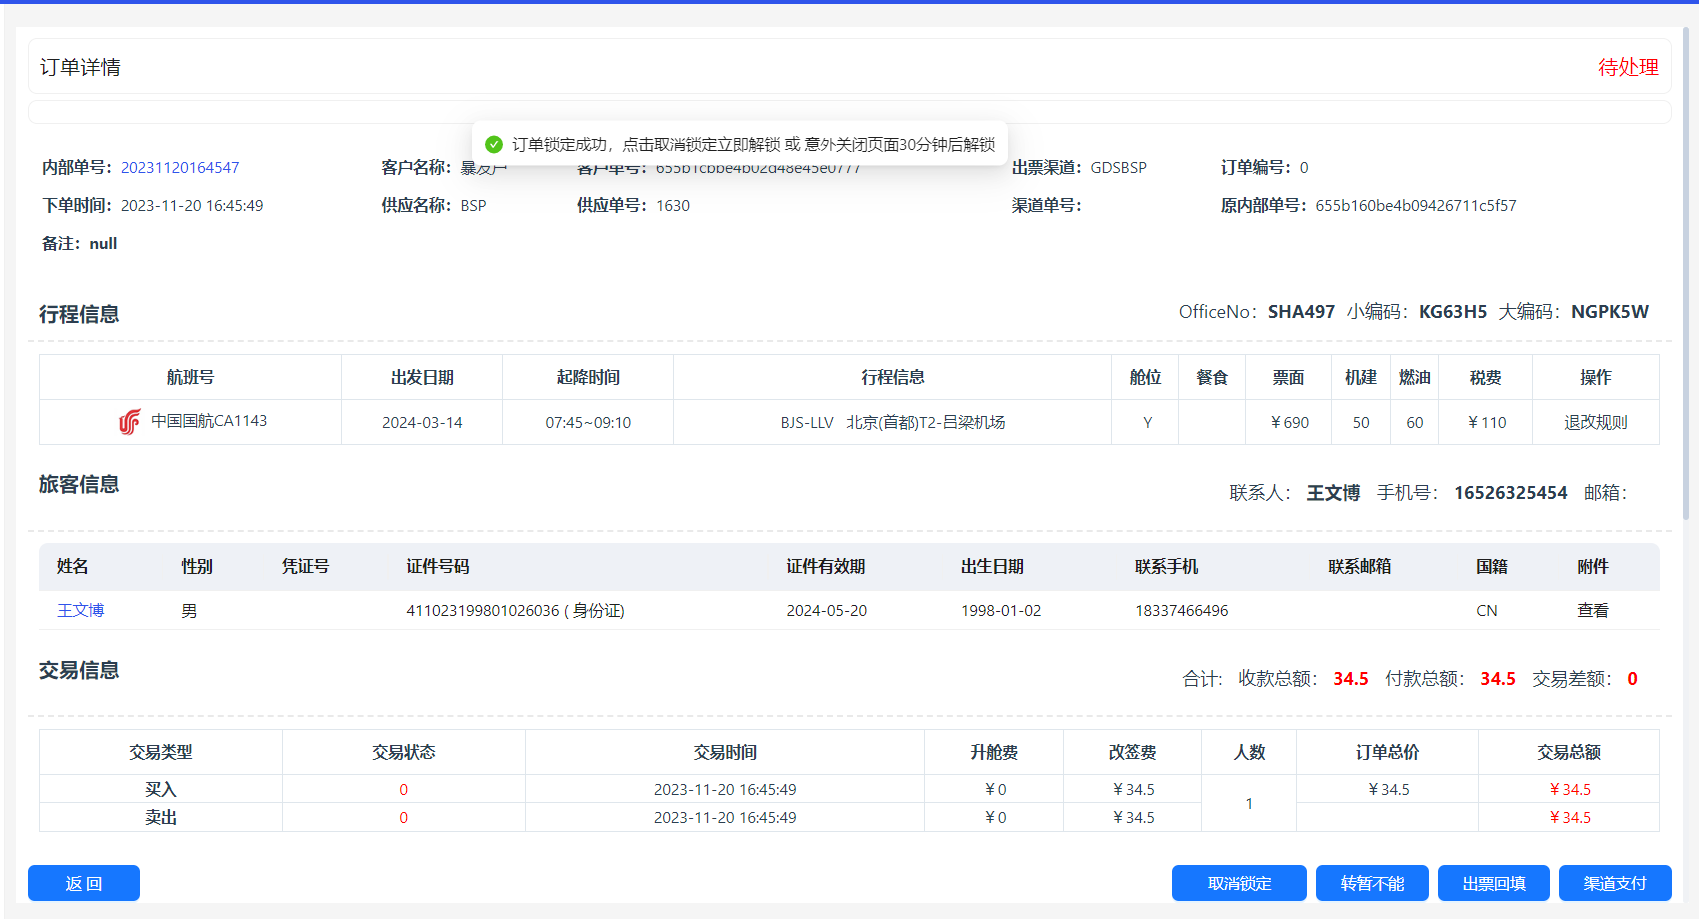Click nationality CN cell
This screenshot has width=1699, height=919.
pos(1487,610)
